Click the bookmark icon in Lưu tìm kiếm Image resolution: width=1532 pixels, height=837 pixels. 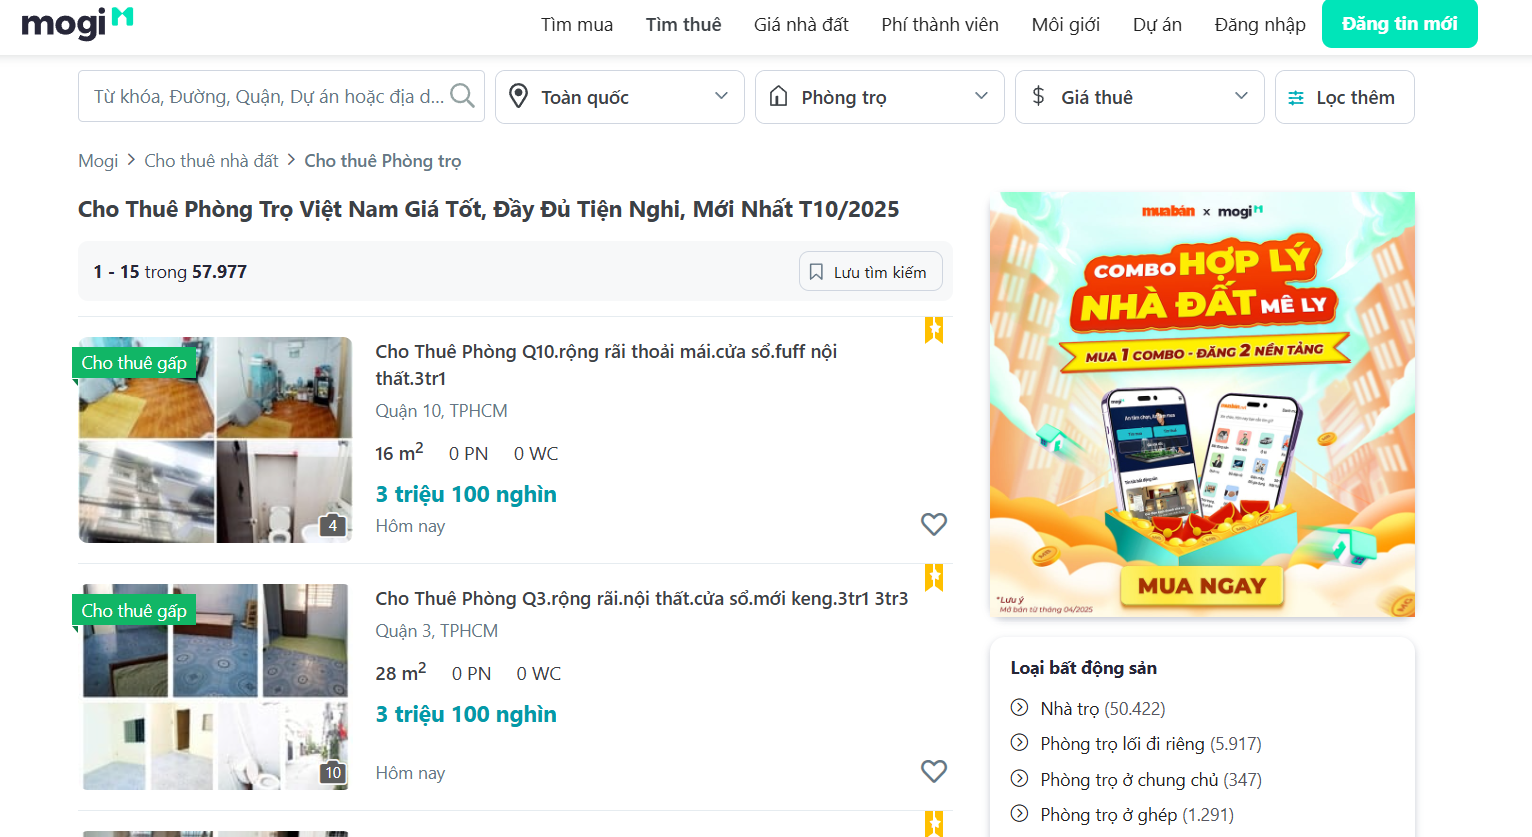click(816, 271)
